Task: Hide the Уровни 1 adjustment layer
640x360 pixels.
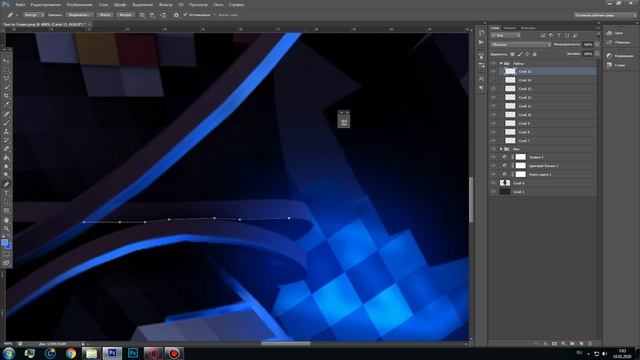Action: click(x=493, y=157)
